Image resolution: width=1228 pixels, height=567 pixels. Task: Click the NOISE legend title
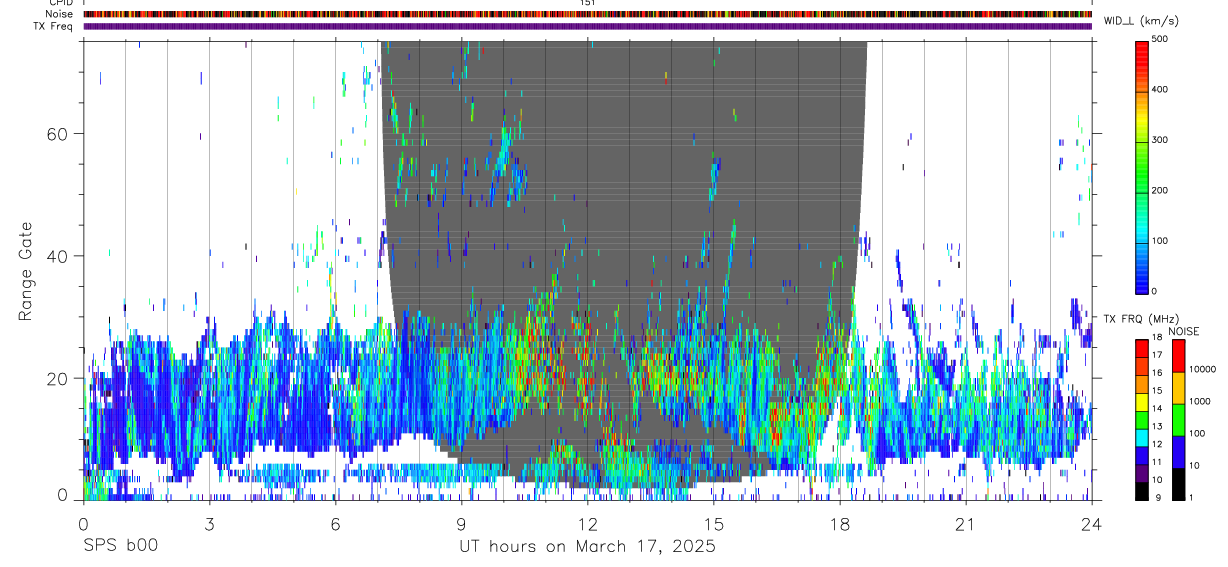tap(1184, 331)
